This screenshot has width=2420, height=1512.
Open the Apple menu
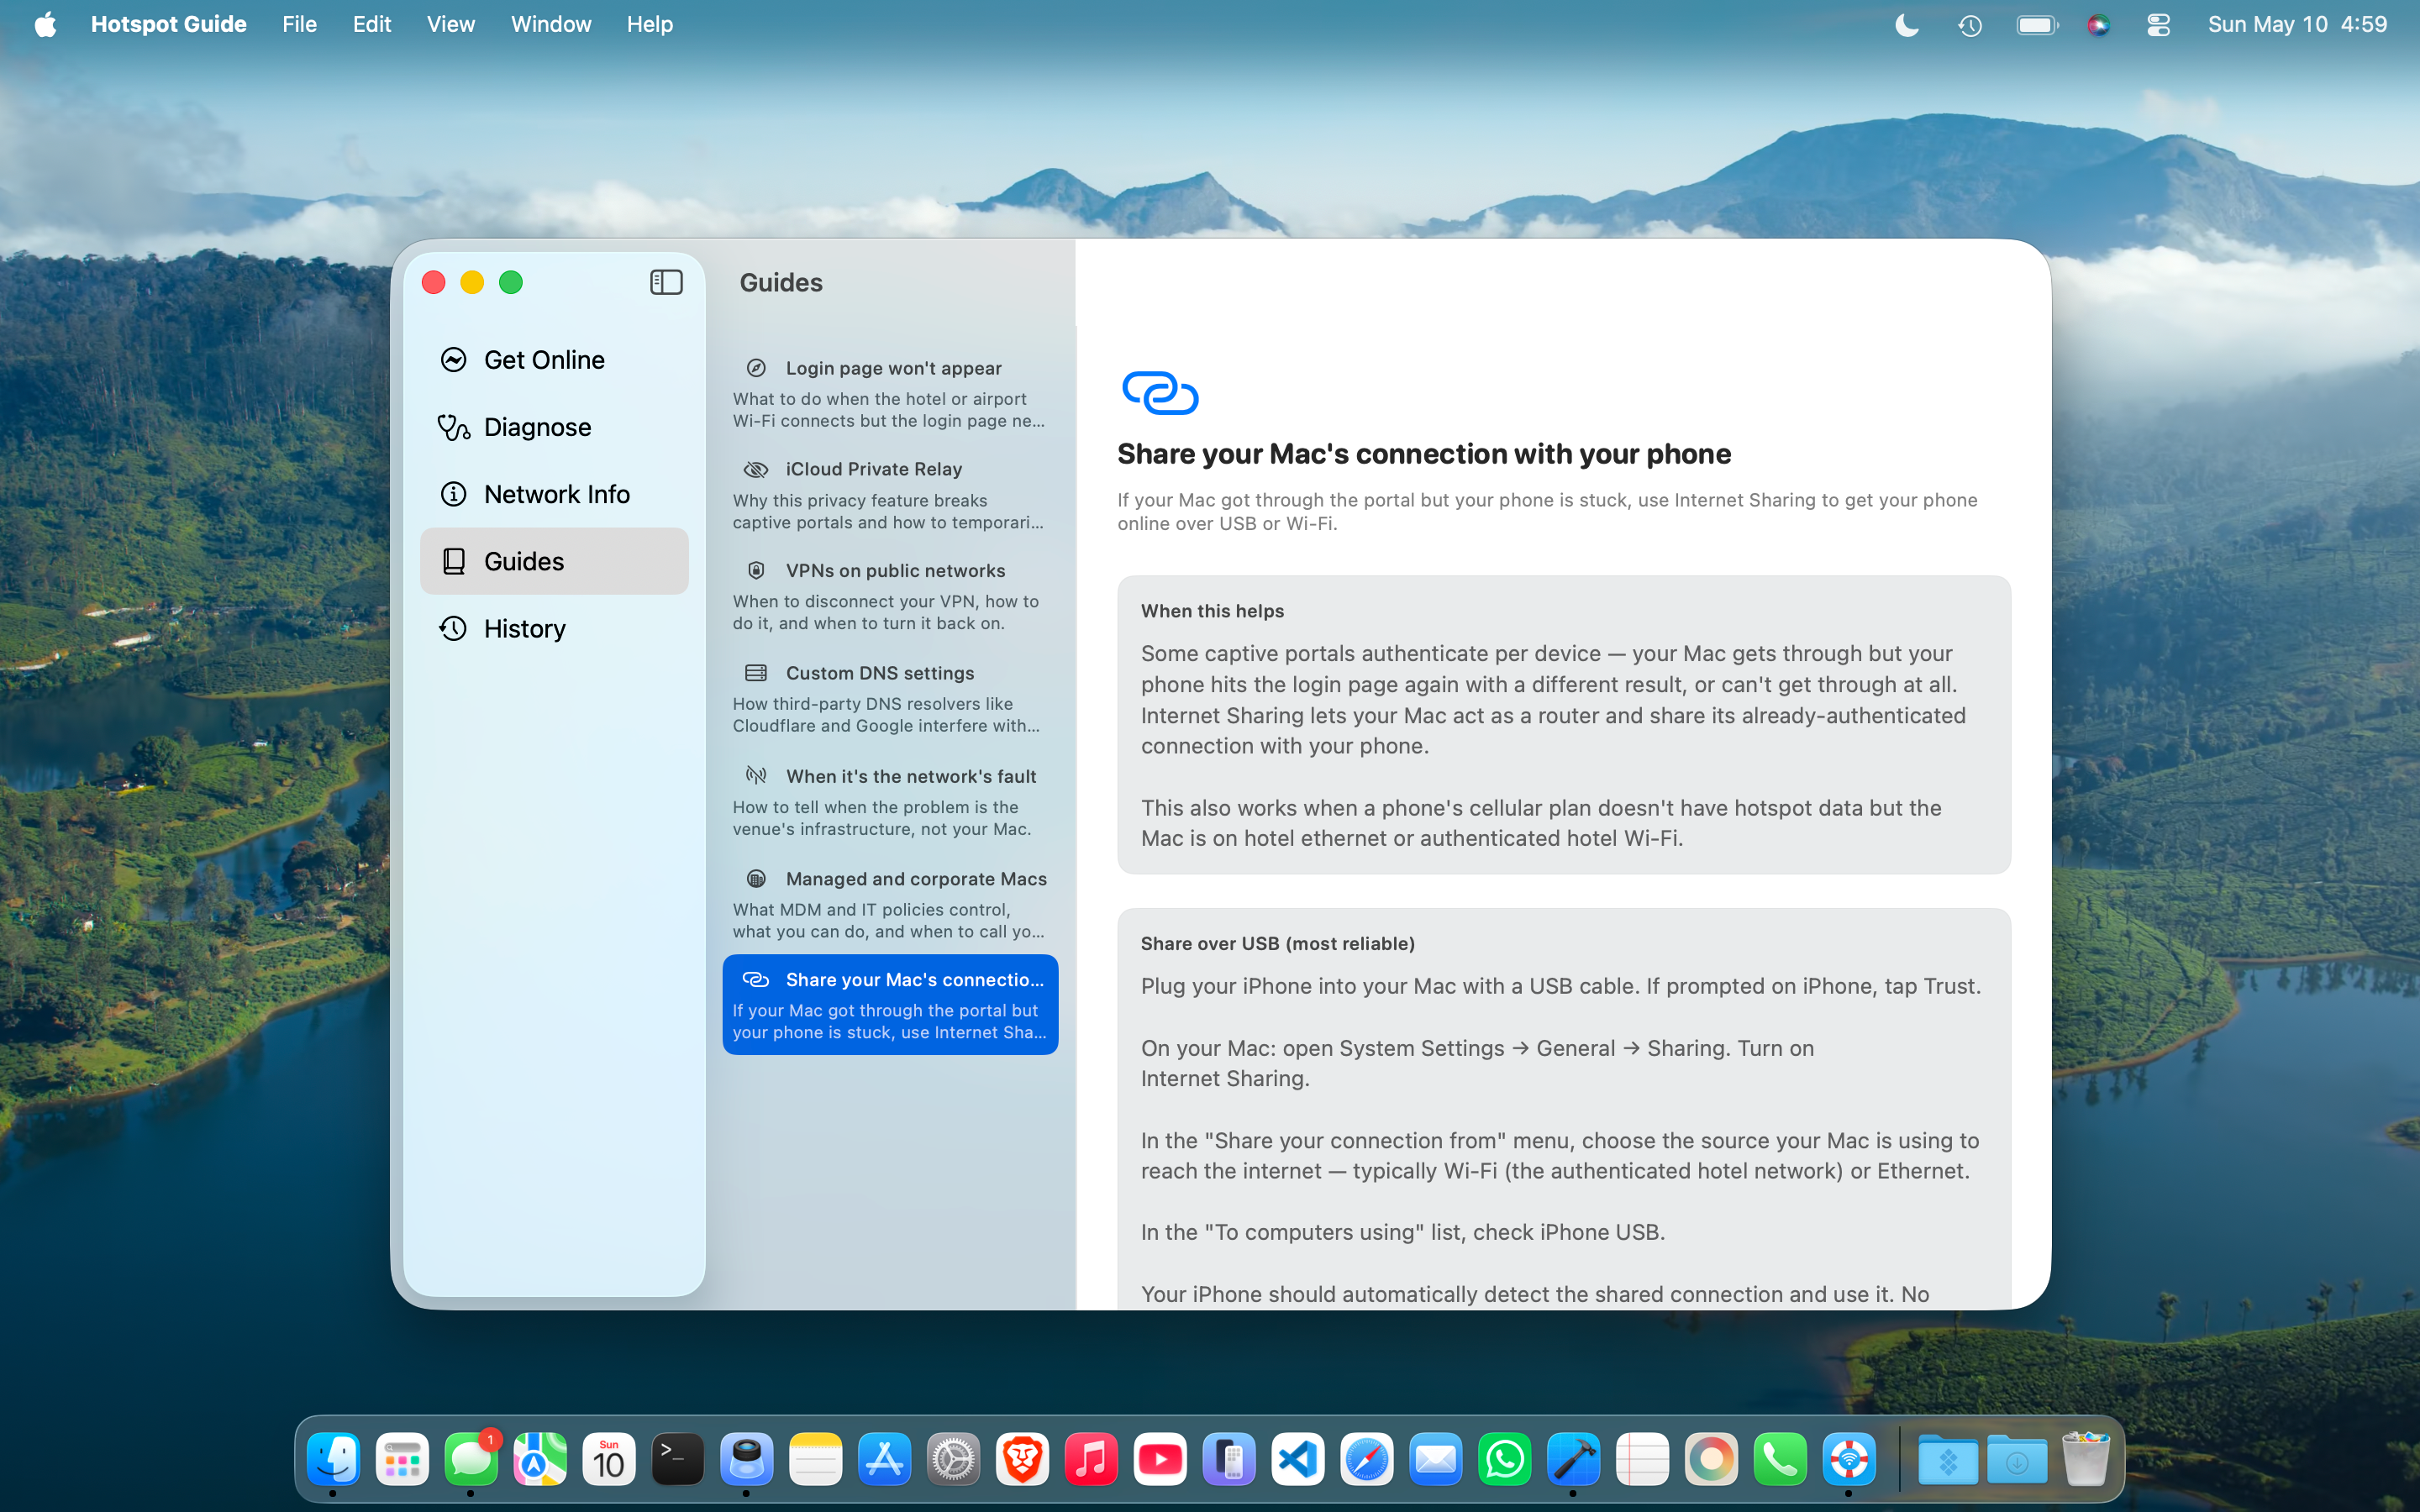coord(45,24)
